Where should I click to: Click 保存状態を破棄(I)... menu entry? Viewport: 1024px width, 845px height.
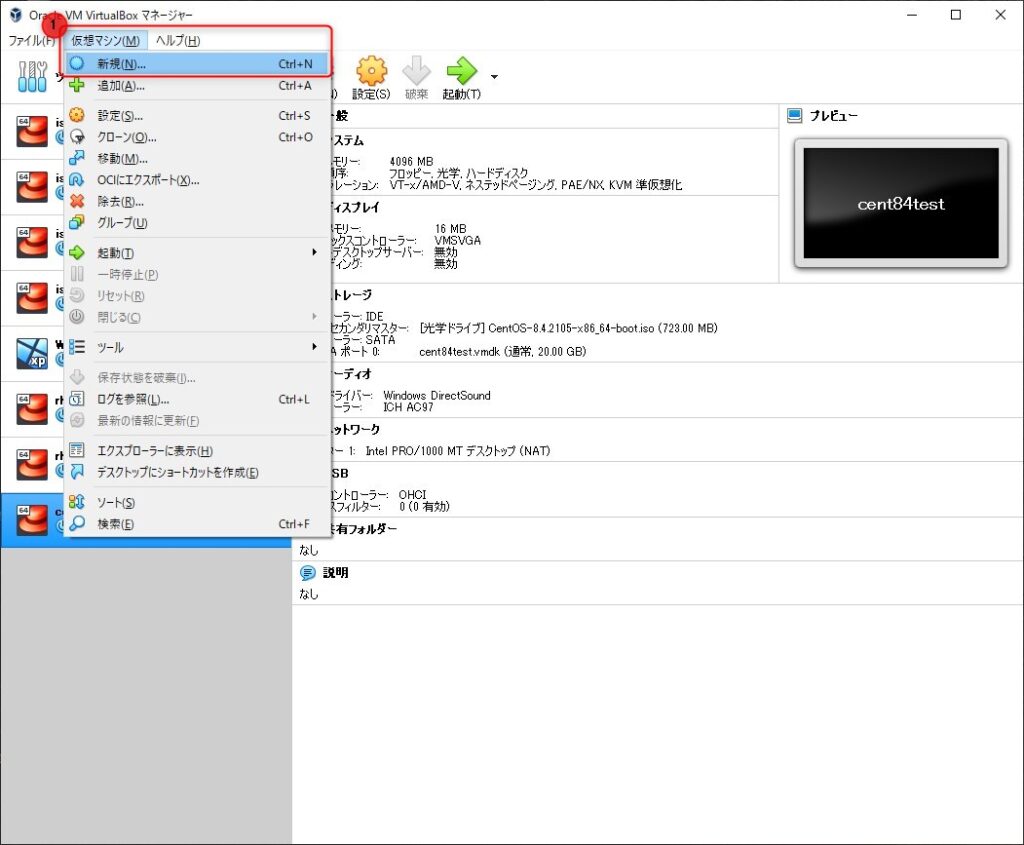coord(196,378)
